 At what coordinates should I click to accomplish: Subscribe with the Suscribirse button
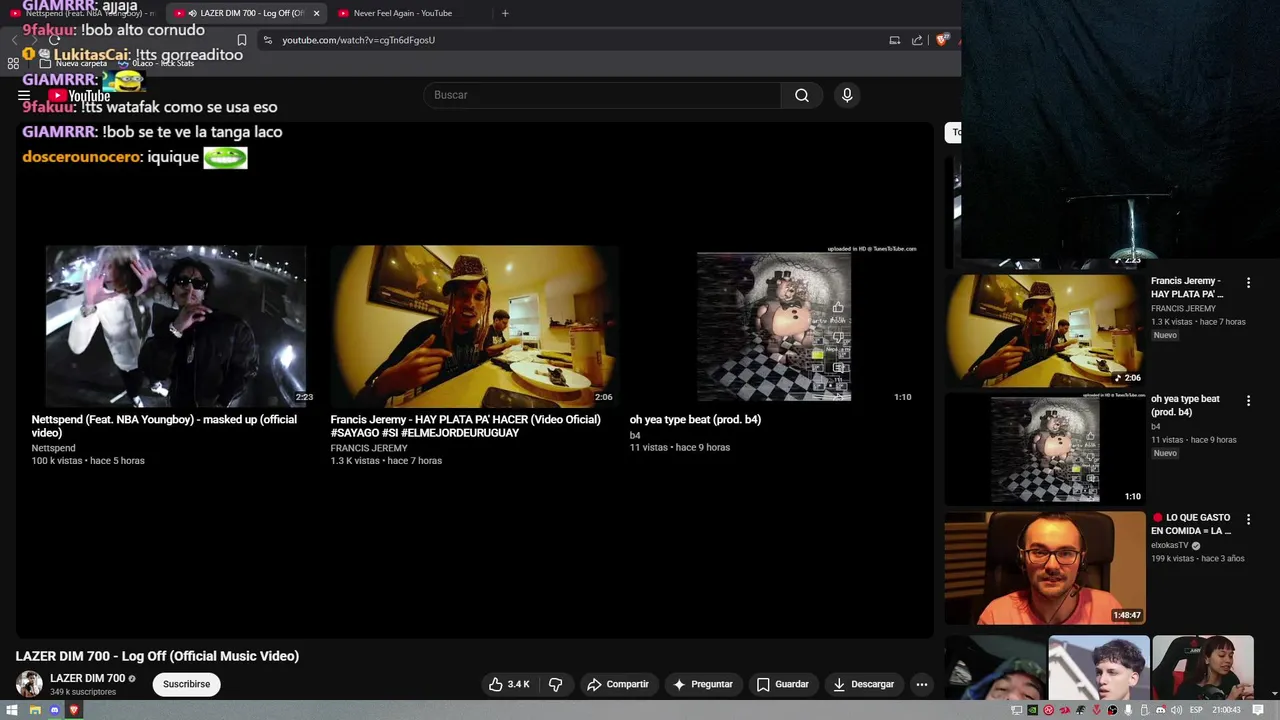coord(186,684)
